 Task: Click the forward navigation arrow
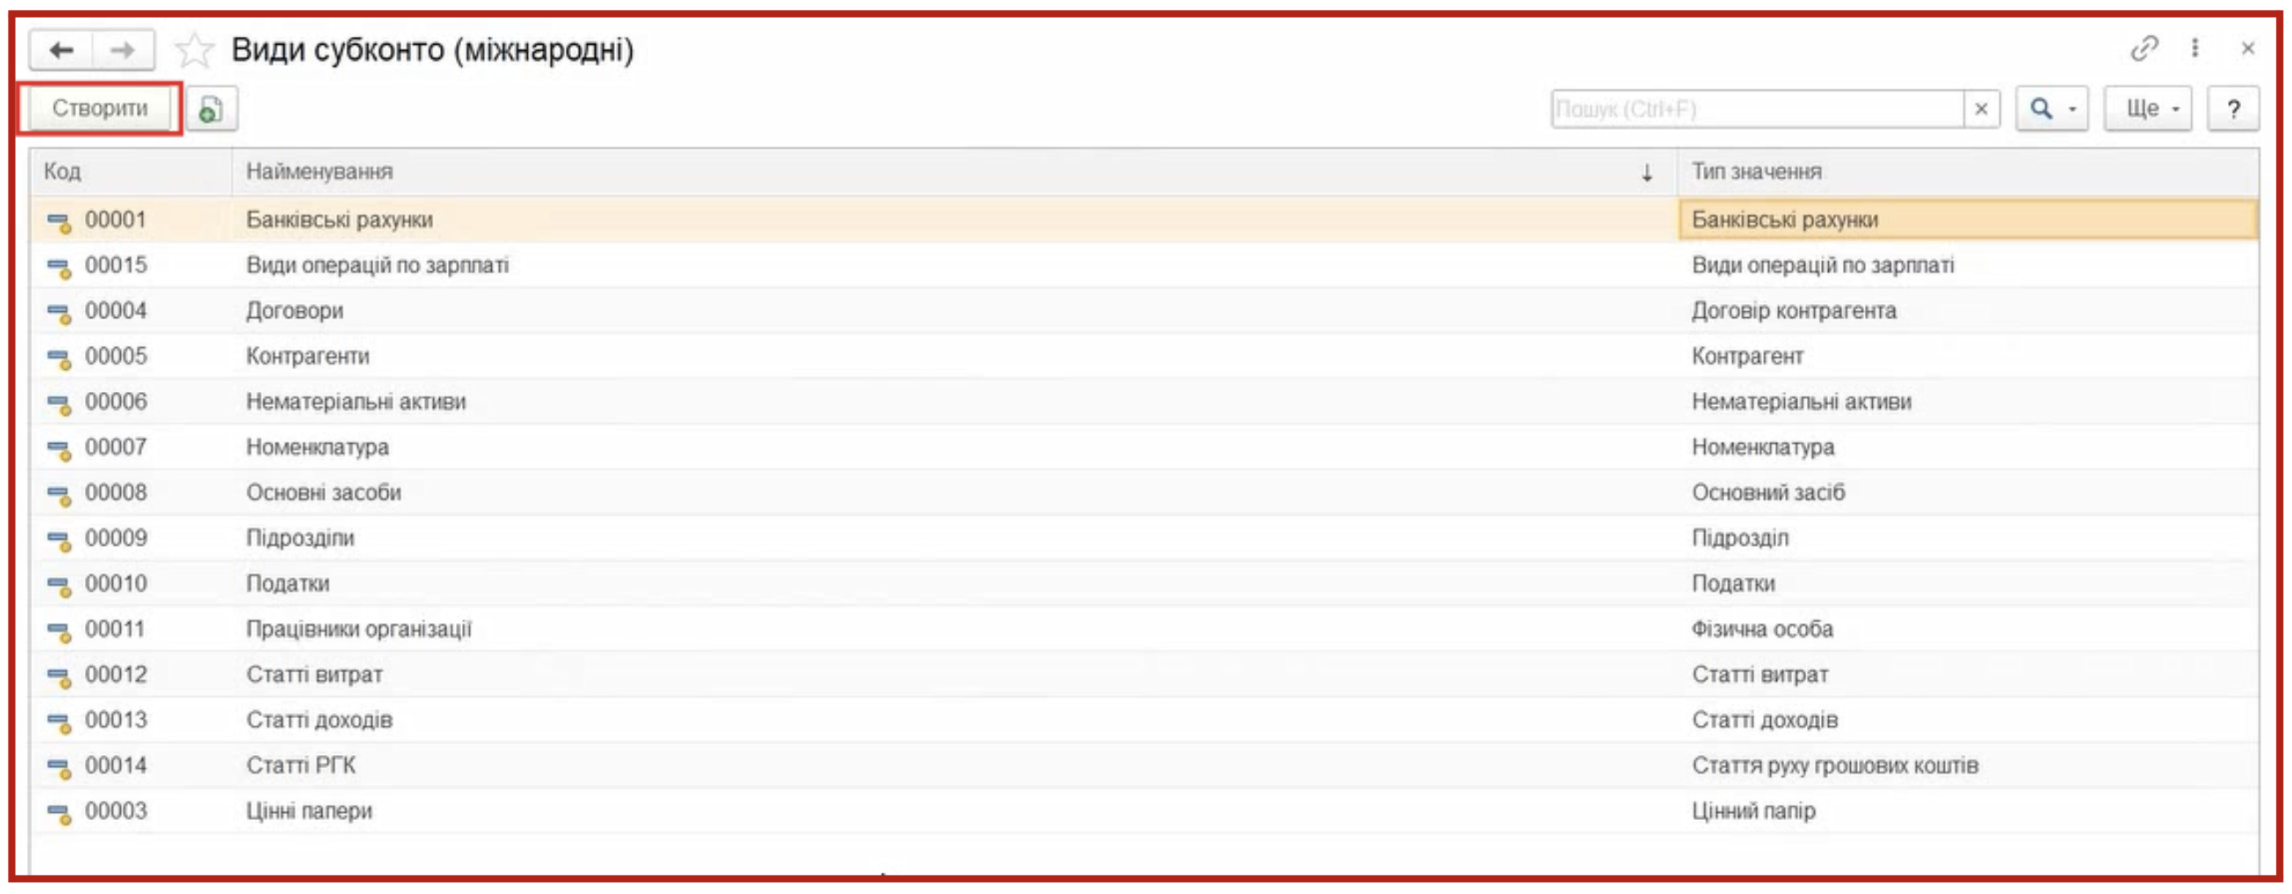[x=123, y=50]
